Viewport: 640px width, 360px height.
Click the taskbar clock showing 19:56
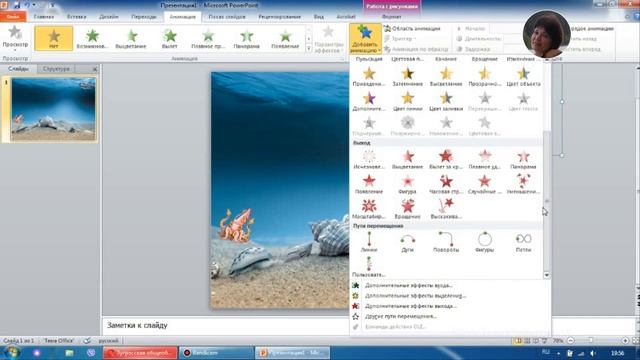[x=617, y=353]
